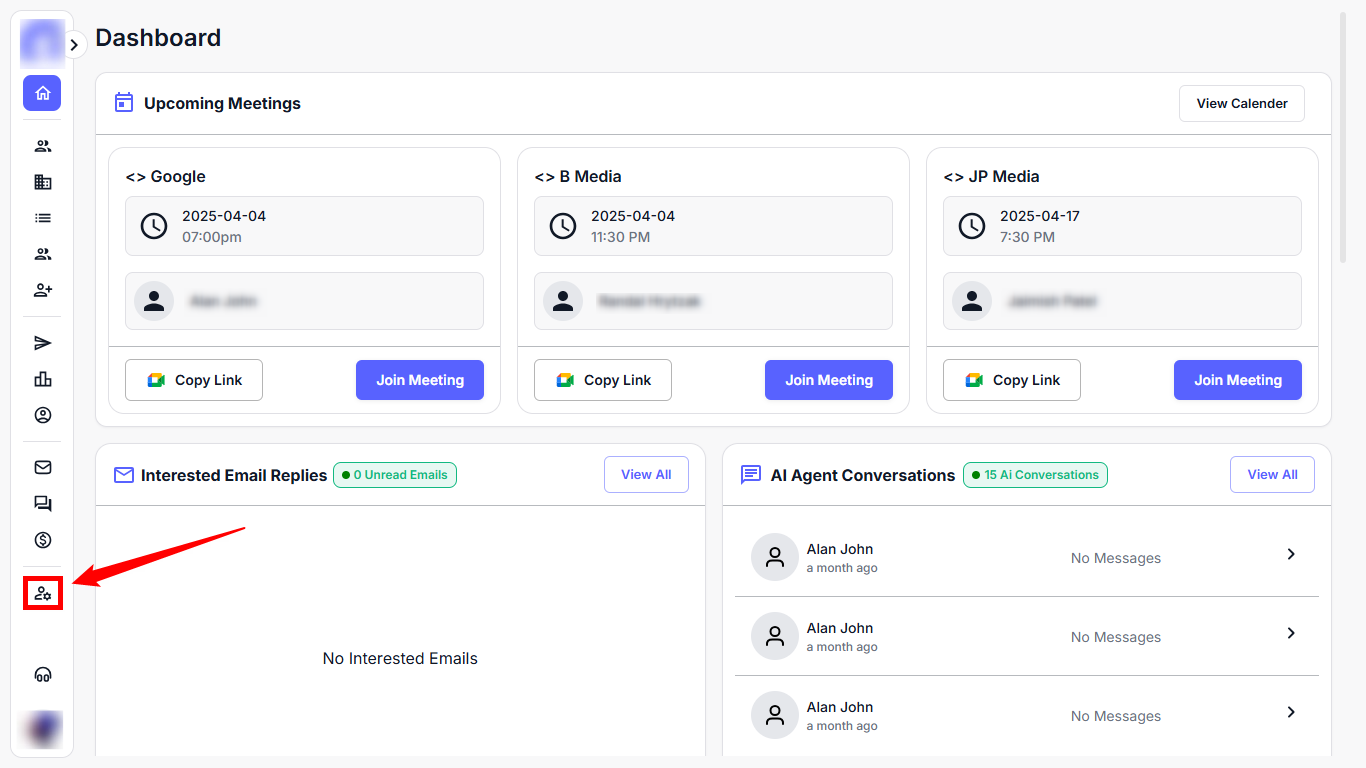Open the building companies icon in sidebar
The width and height of the screenshot is (1366, 768).
(x=42, y=182)
